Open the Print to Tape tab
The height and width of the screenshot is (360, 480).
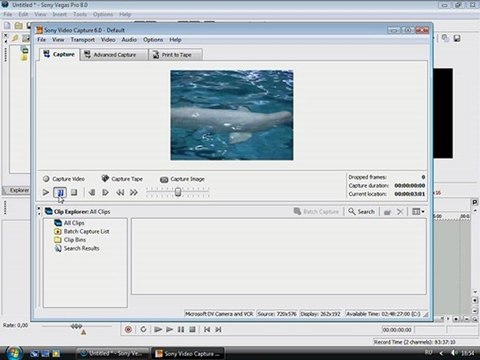coord(176,55)
